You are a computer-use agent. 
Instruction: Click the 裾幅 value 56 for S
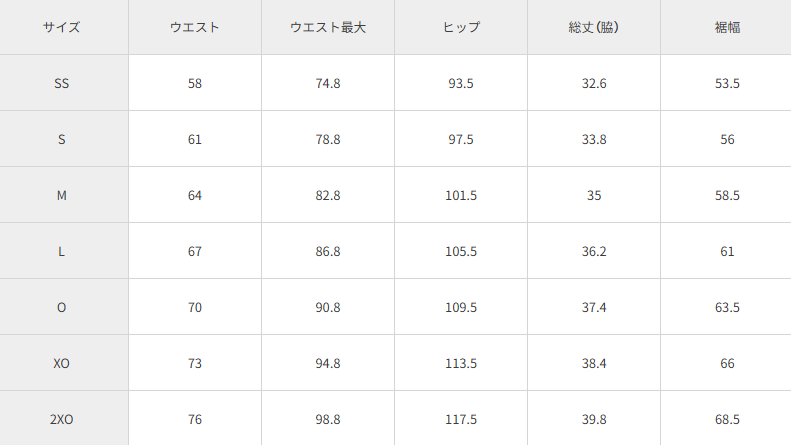click(727, 139)
